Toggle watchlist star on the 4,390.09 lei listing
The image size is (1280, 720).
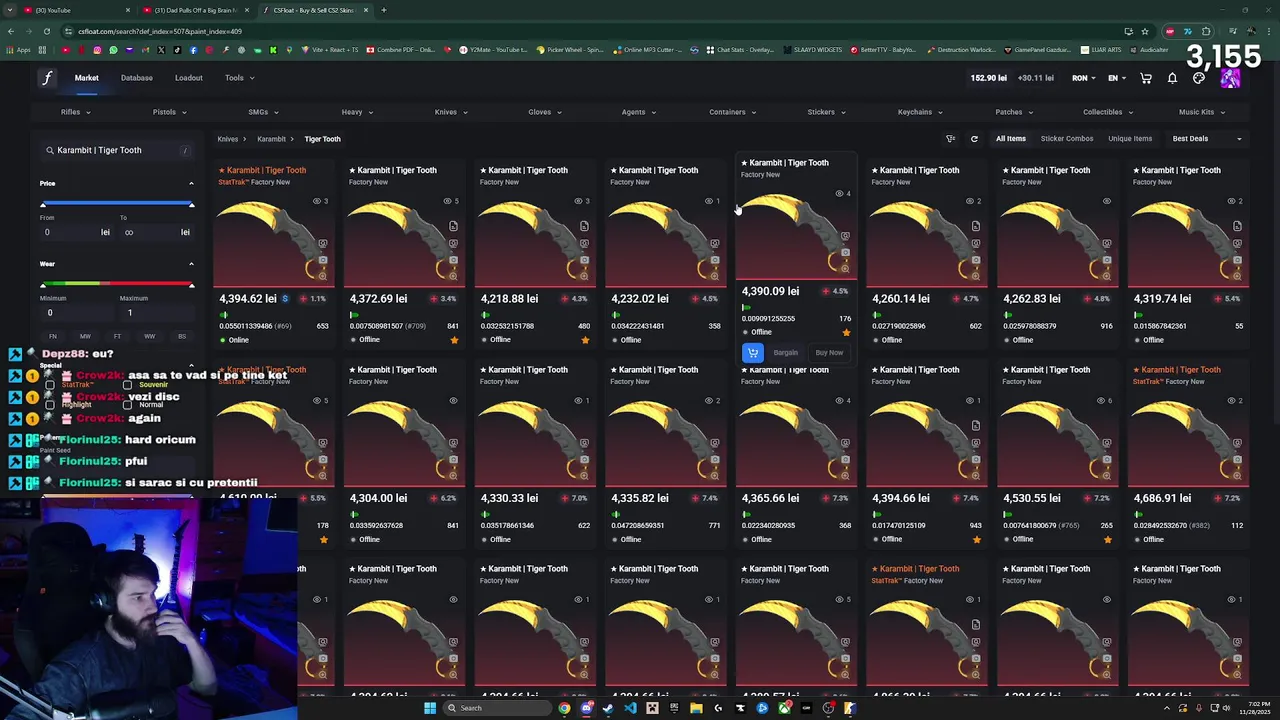click(x=846, y=332)
